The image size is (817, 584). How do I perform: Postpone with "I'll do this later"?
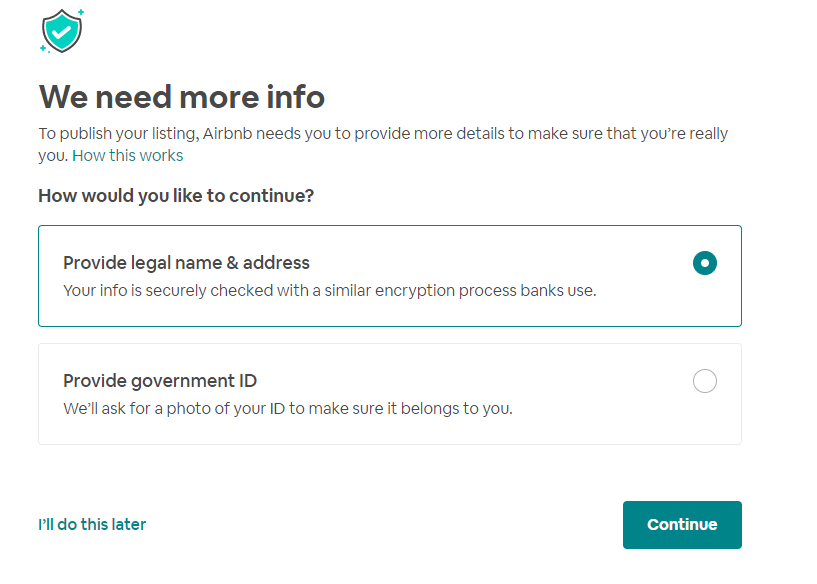tap(92, 524)
